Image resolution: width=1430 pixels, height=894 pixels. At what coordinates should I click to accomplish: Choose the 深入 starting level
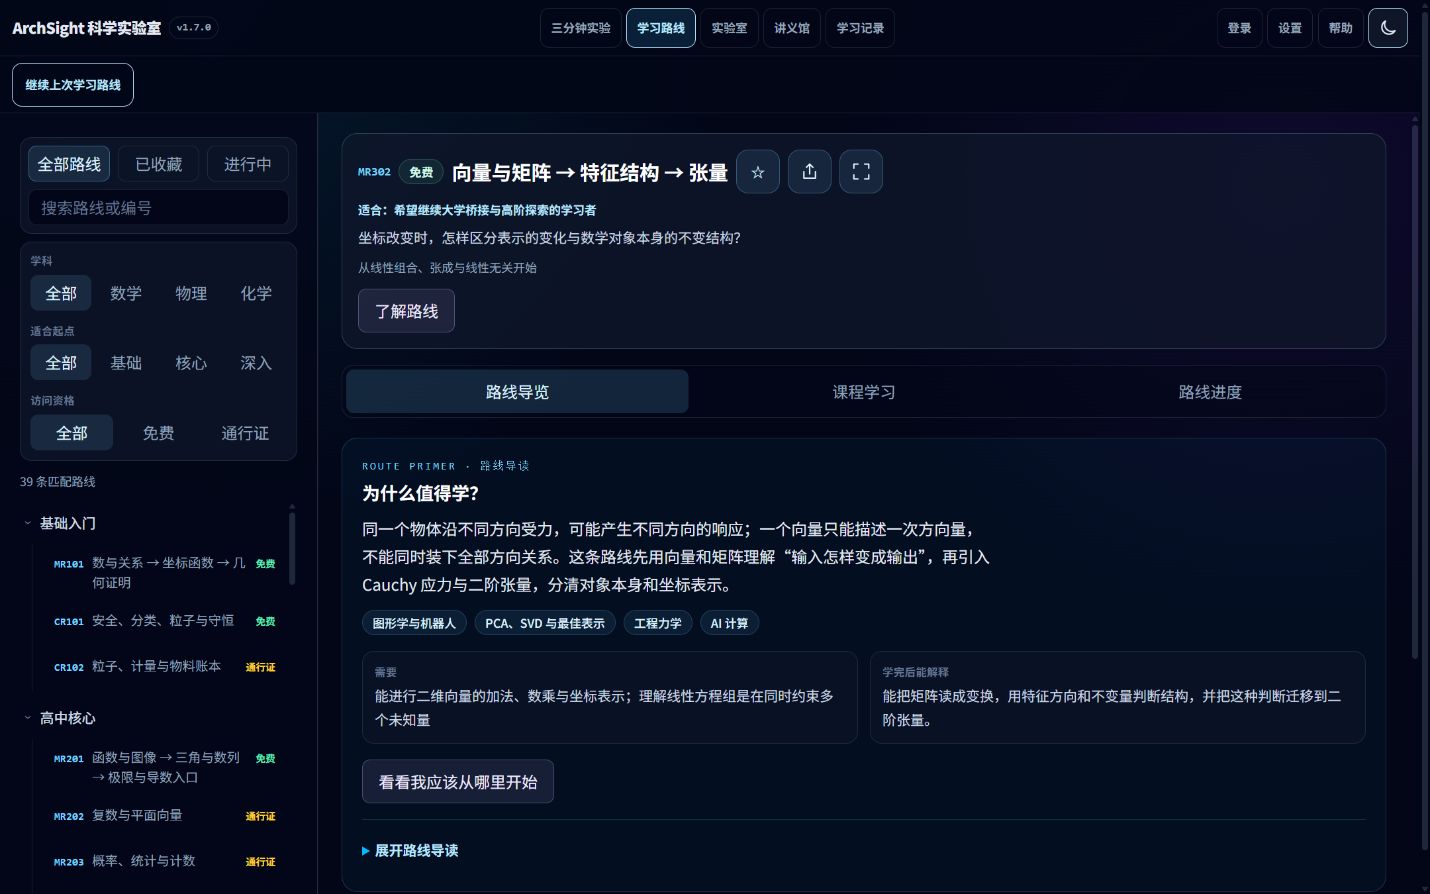[256, 363]
